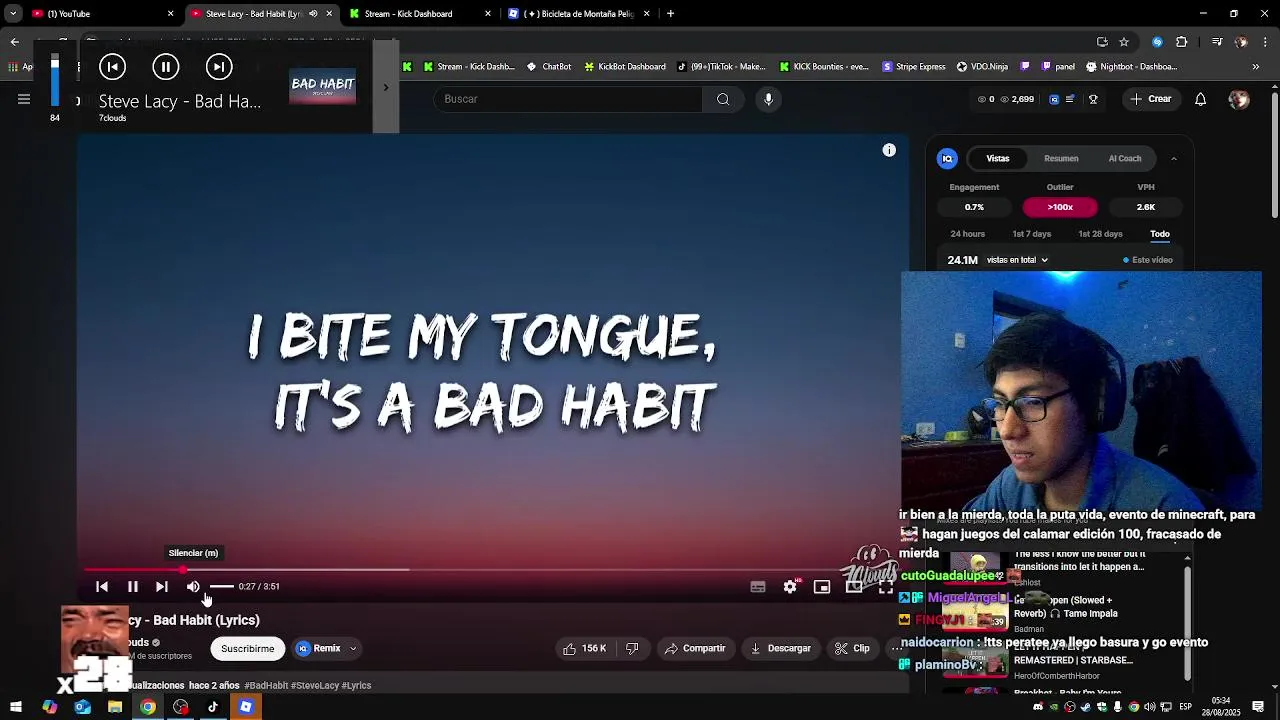Expand the Remix dropdown chevron
This screenshot has height=720, width=1280.
click(353, 649)
